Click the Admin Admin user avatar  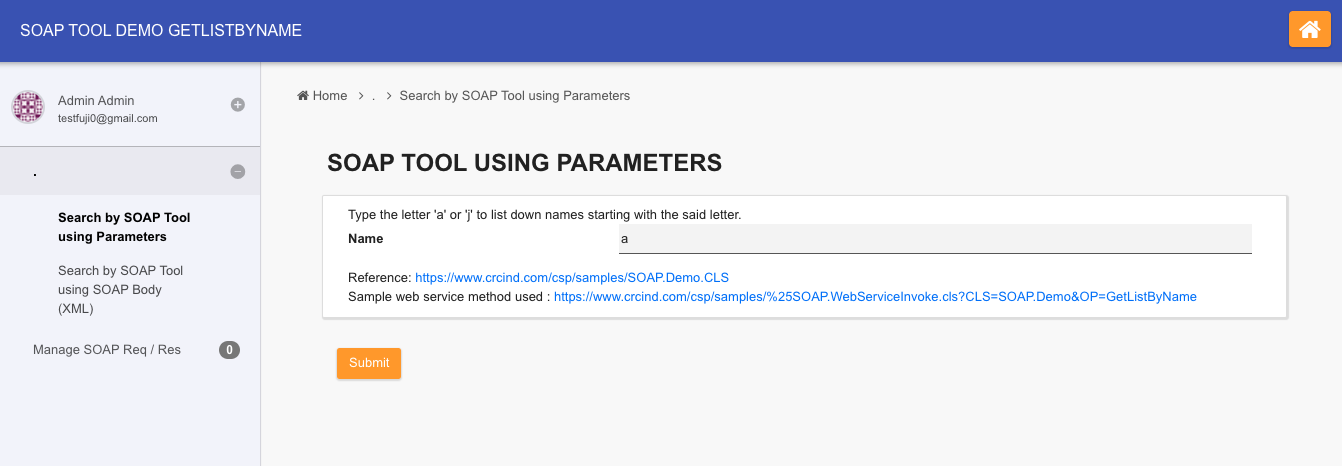click(28, 107)
